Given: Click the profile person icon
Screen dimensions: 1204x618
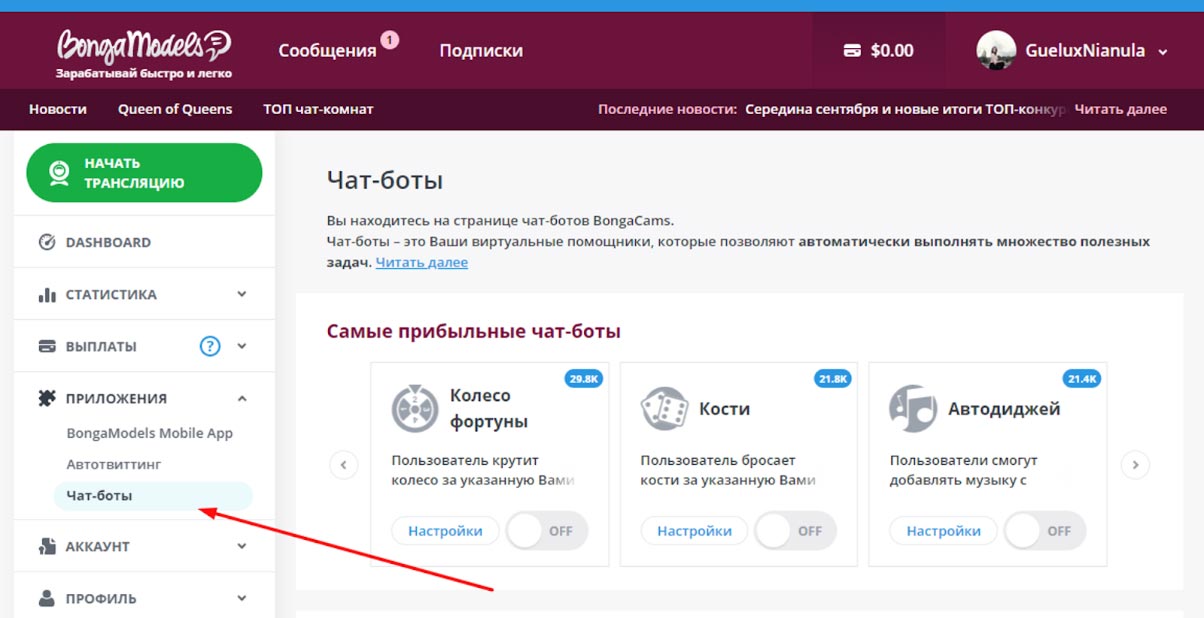Looking at the screenshot, I should click(x=47, y=598).
